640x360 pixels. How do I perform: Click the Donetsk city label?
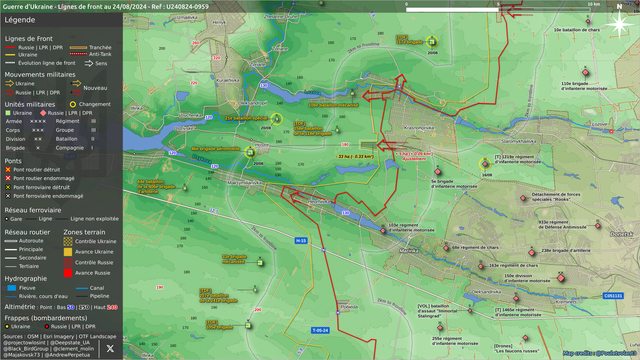pyautogui.click(x=622, y=234)
